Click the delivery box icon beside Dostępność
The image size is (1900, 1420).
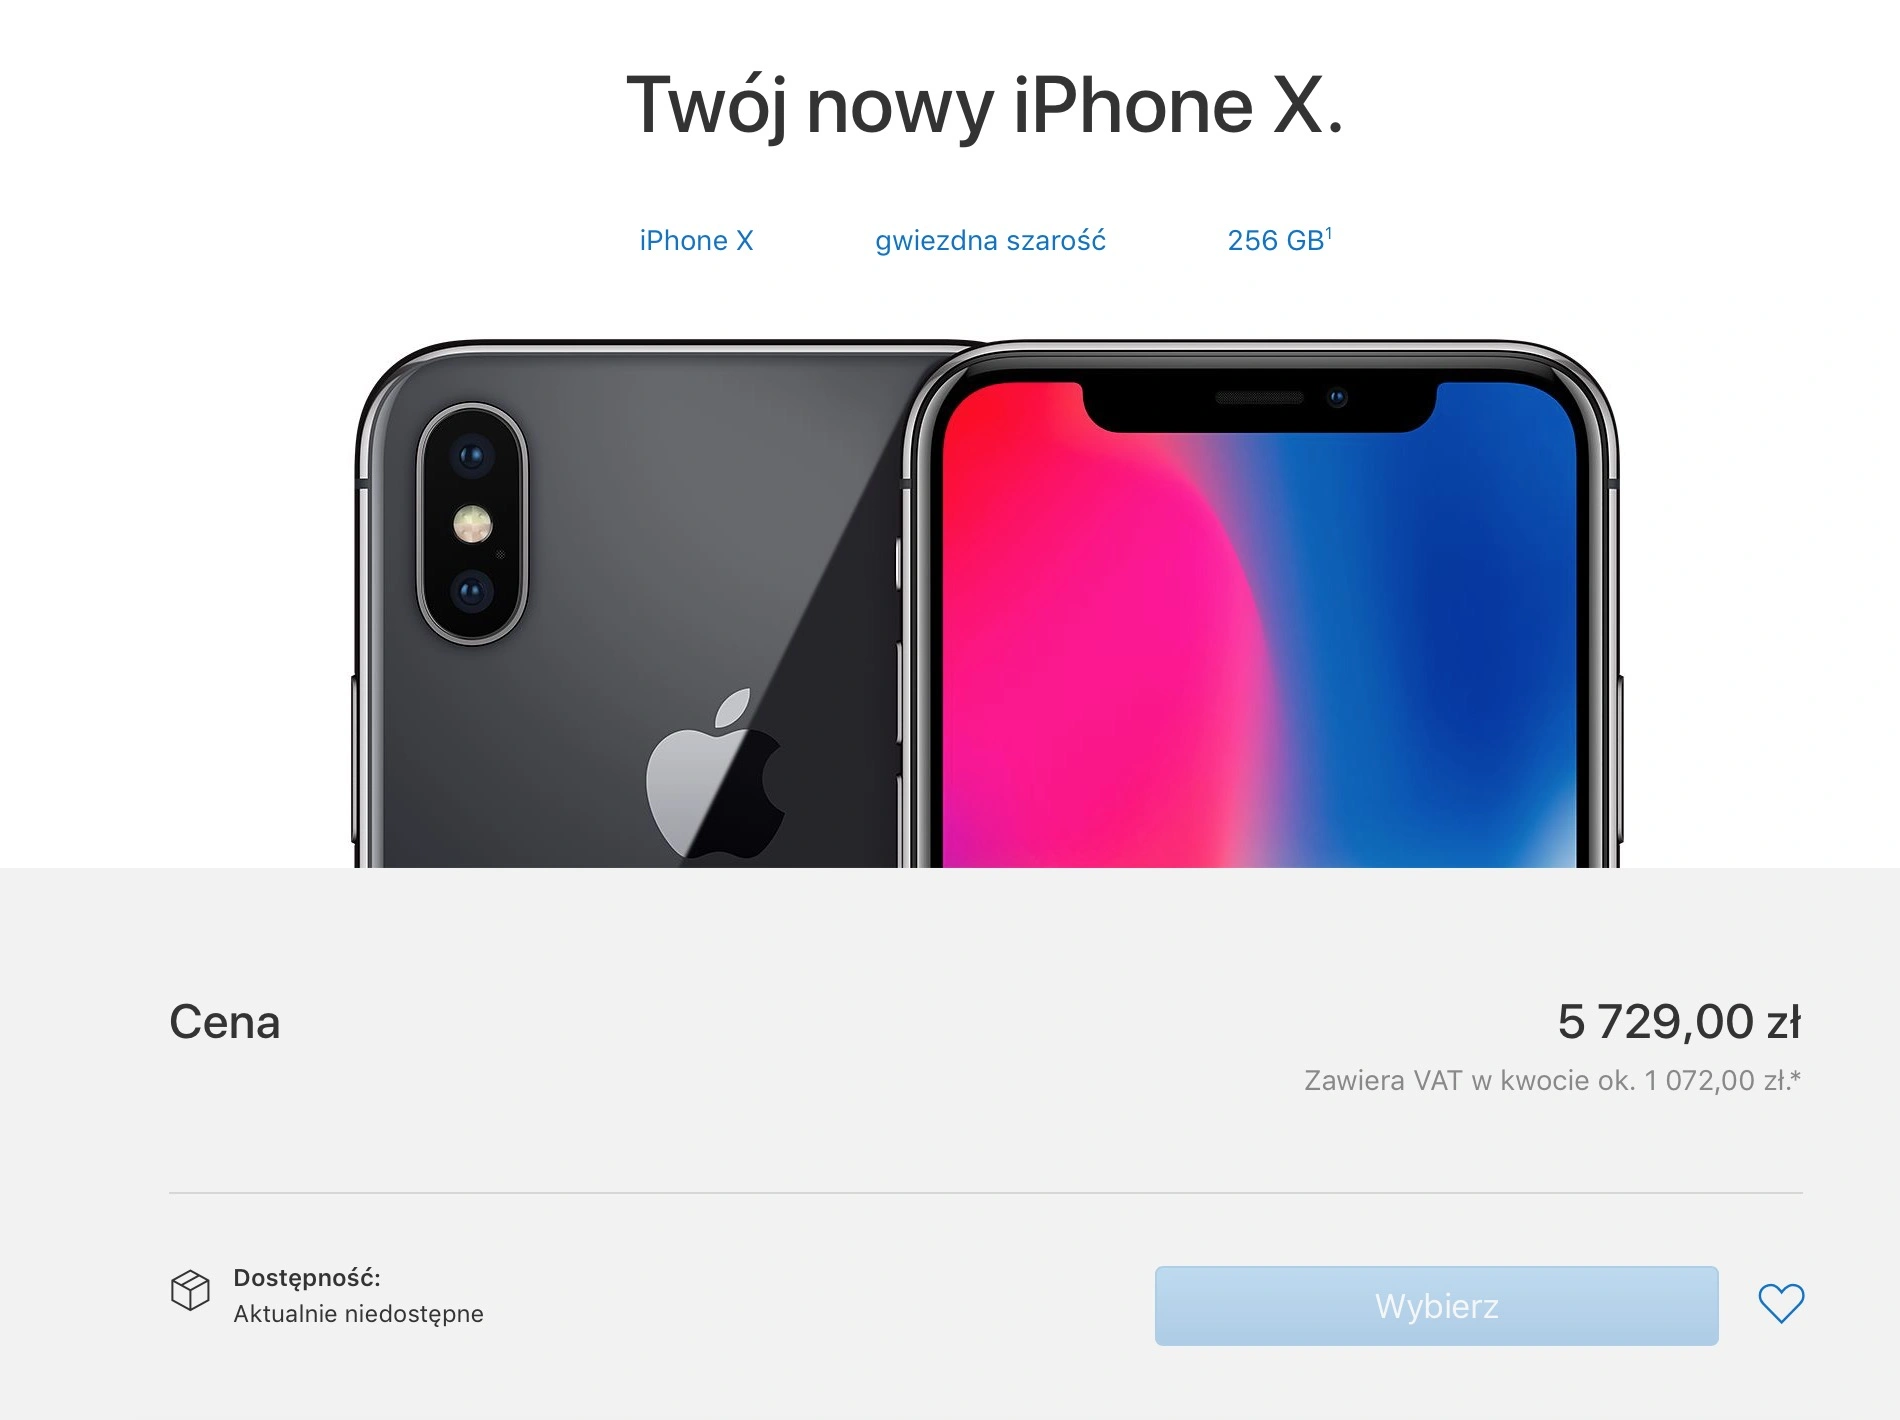click(190, 1290)
